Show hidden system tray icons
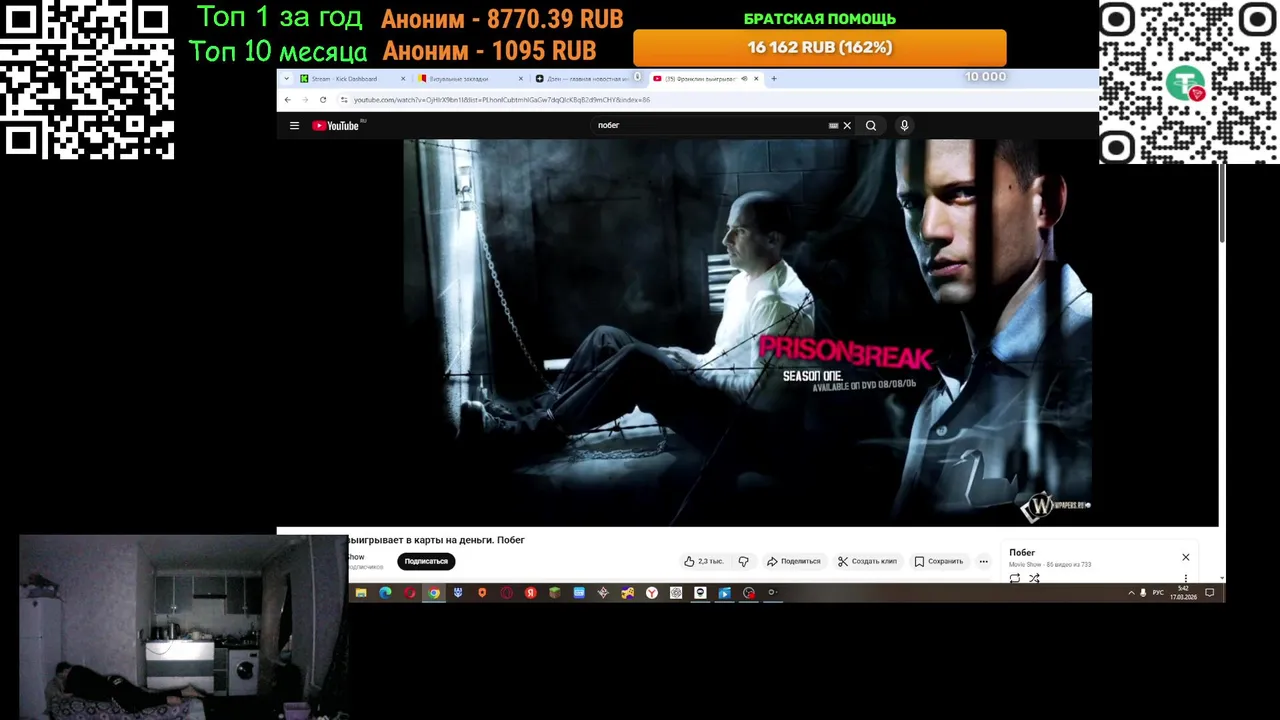This screenshot has width=1280, height=720. click(x=1131, y=593)
